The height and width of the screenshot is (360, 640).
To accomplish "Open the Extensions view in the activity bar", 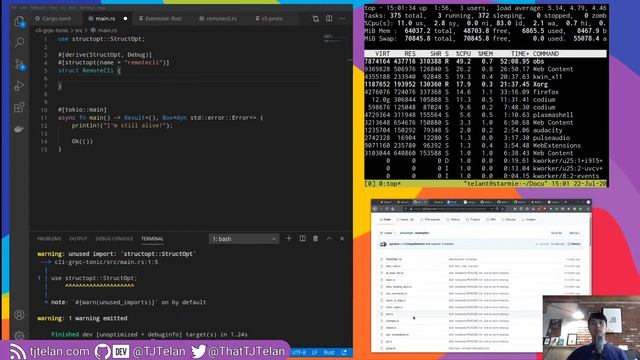I will pyautogui.click(x=19, y=107).
